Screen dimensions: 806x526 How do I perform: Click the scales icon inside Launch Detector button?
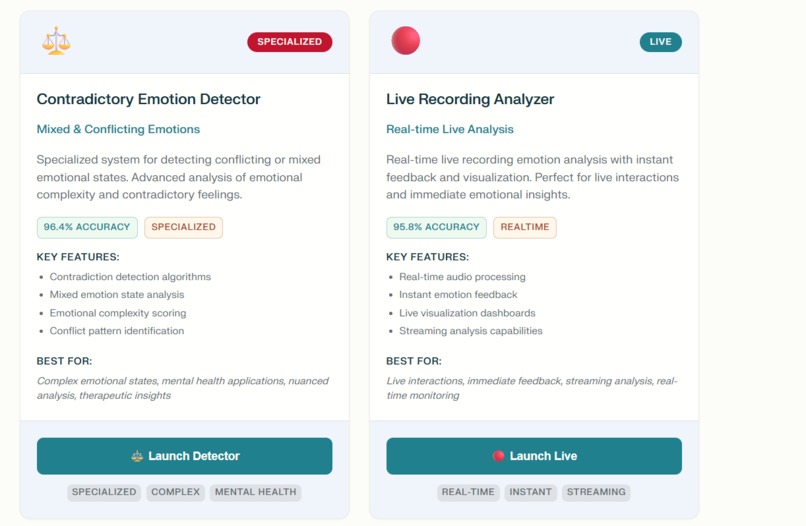coord(137,456)
